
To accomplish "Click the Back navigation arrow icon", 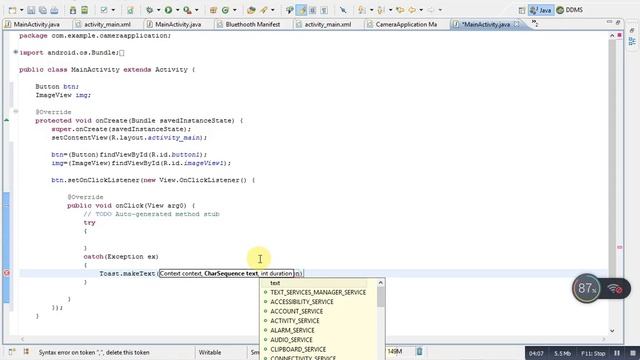I will click(x=412, y=10).
